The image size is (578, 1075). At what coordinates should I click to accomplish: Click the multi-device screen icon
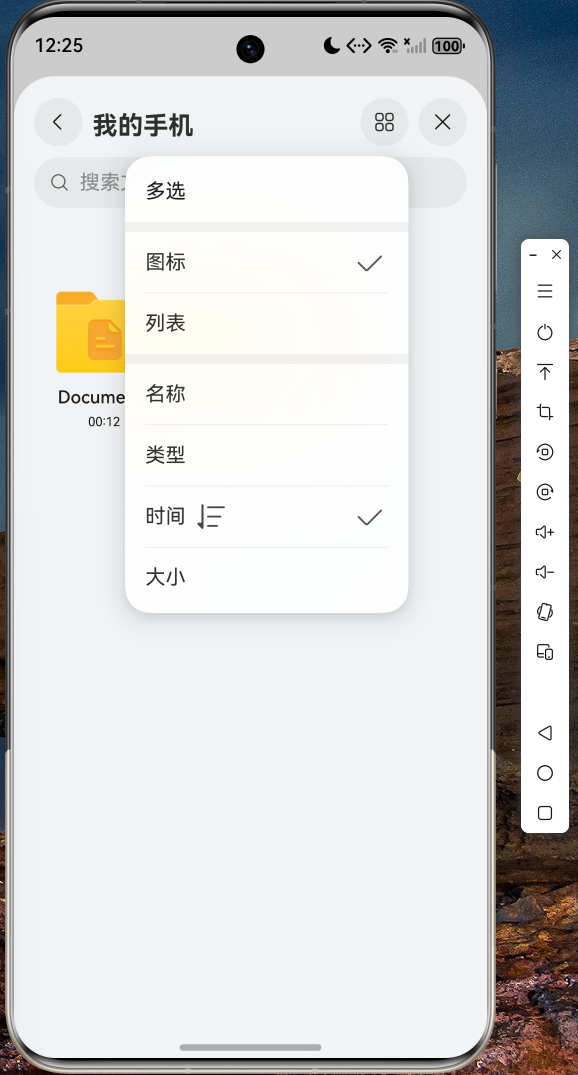pyautogui.click(x=545, y=652)
